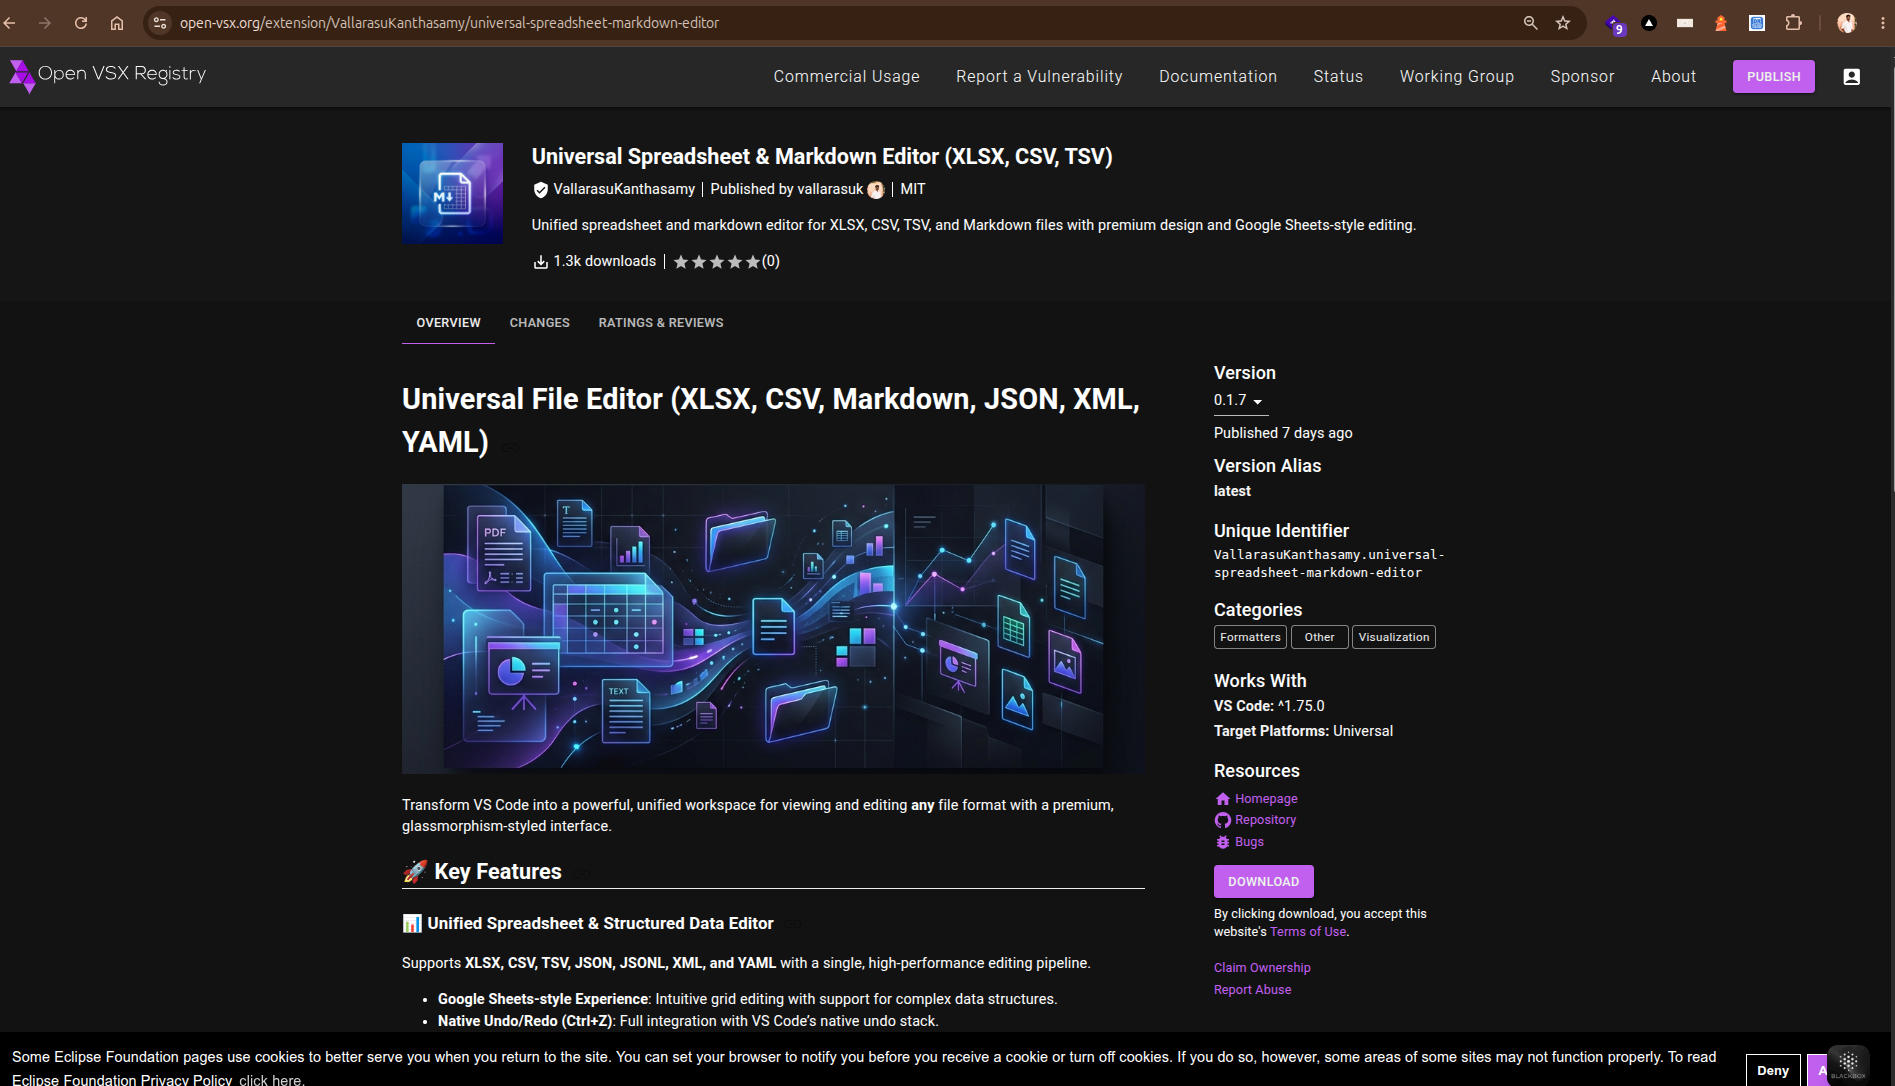Open the About navigation link
The height and width of the screenshot is (1086, 1895).
1673,77
